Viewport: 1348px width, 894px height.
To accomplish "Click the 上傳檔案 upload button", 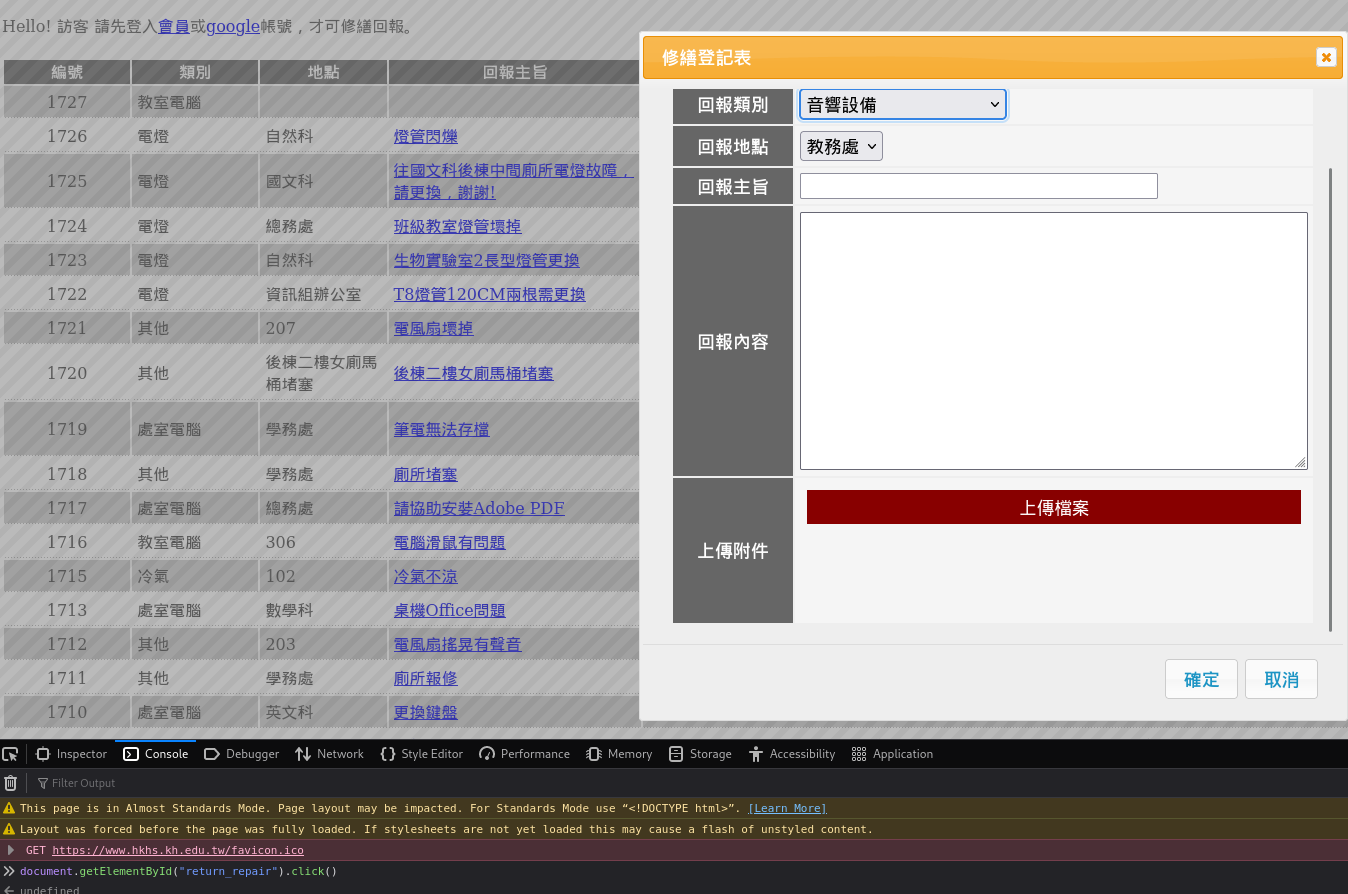I will click(1054, 507).
